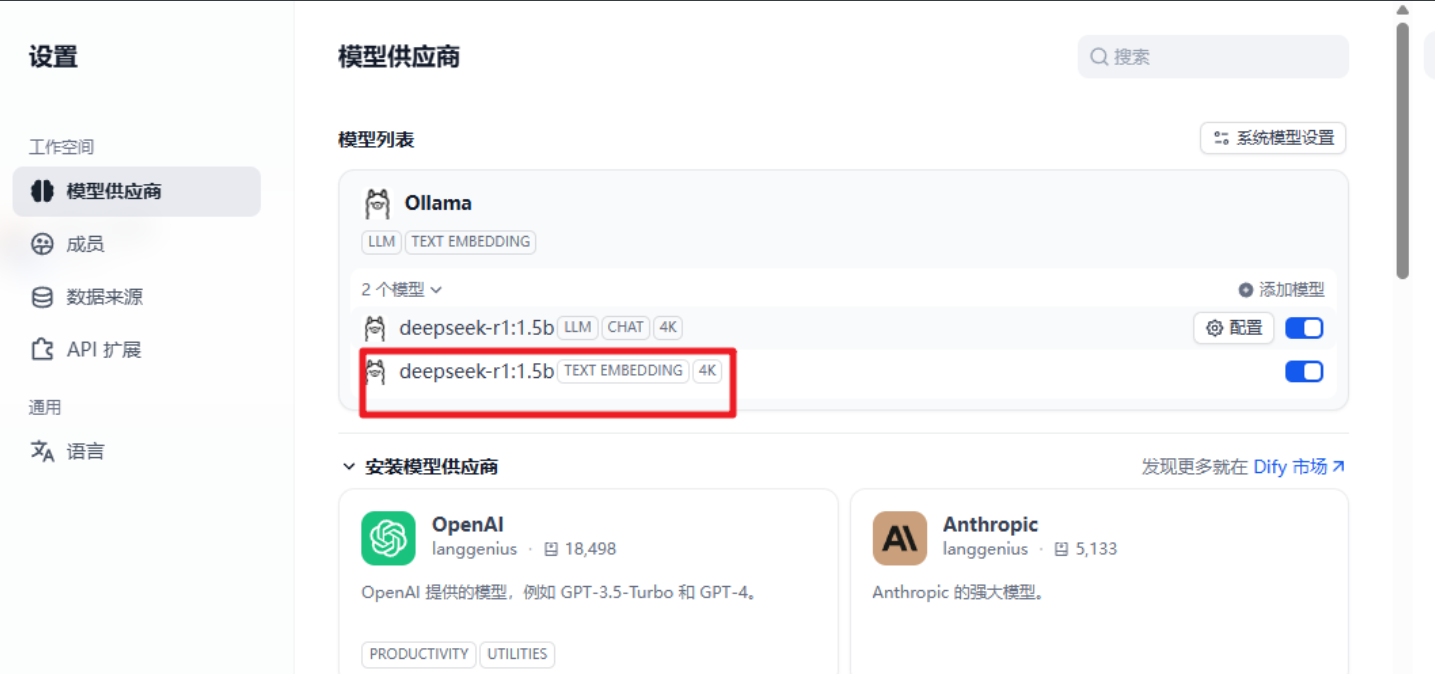Click langgenius author under Anthropic

point(986,549)
